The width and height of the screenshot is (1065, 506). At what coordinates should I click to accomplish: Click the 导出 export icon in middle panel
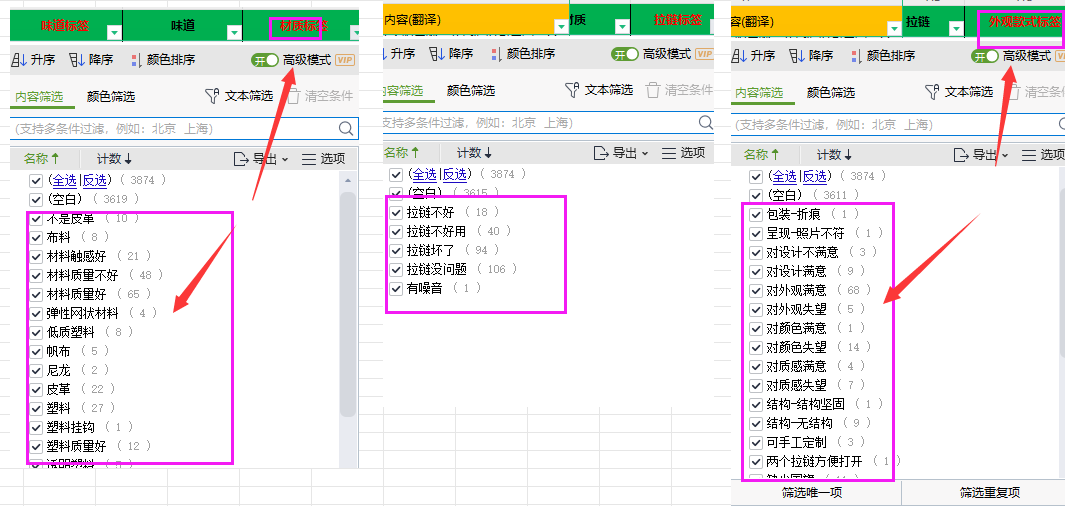601,153
